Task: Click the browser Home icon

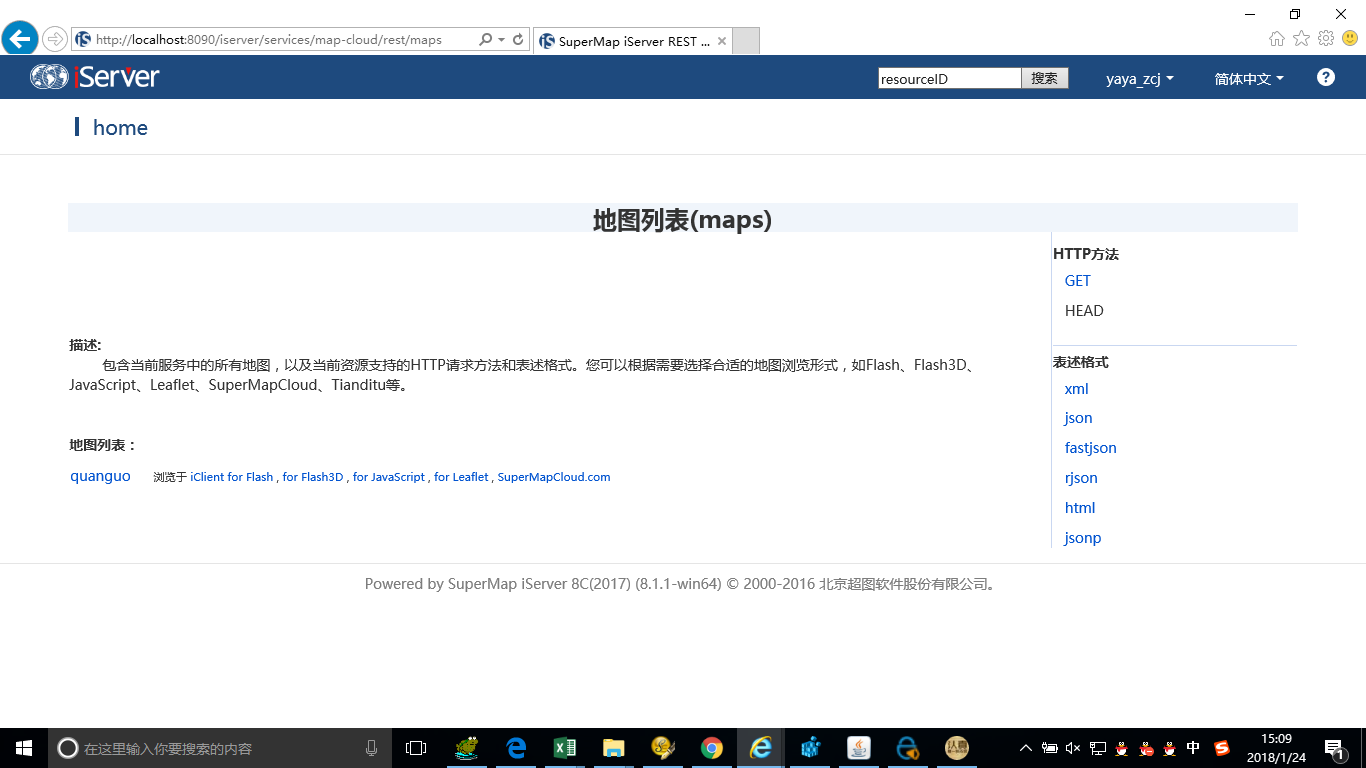Action: coord(1277,39)
